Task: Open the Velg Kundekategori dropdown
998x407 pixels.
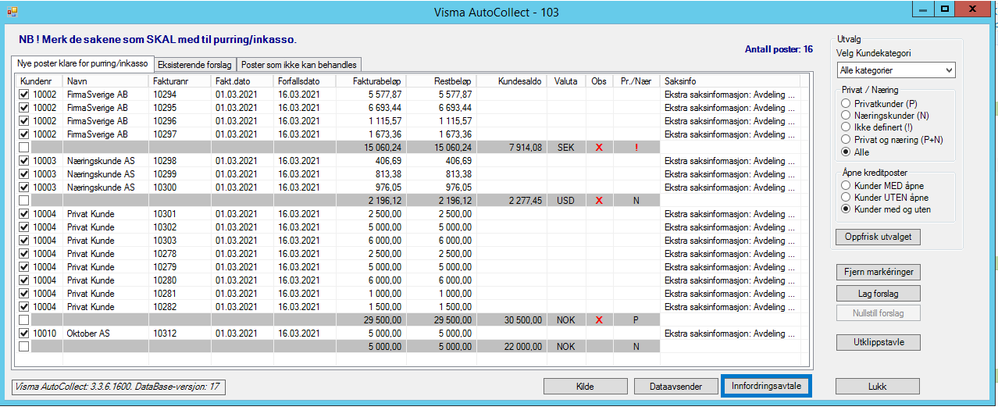Action: [896, 69]
